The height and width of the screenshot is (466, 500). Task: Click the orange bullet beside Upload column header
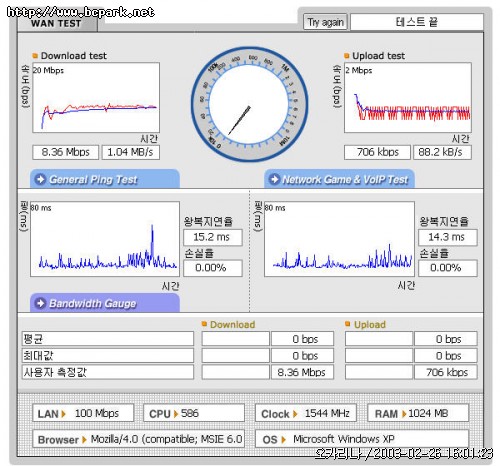tap(348, 324)
